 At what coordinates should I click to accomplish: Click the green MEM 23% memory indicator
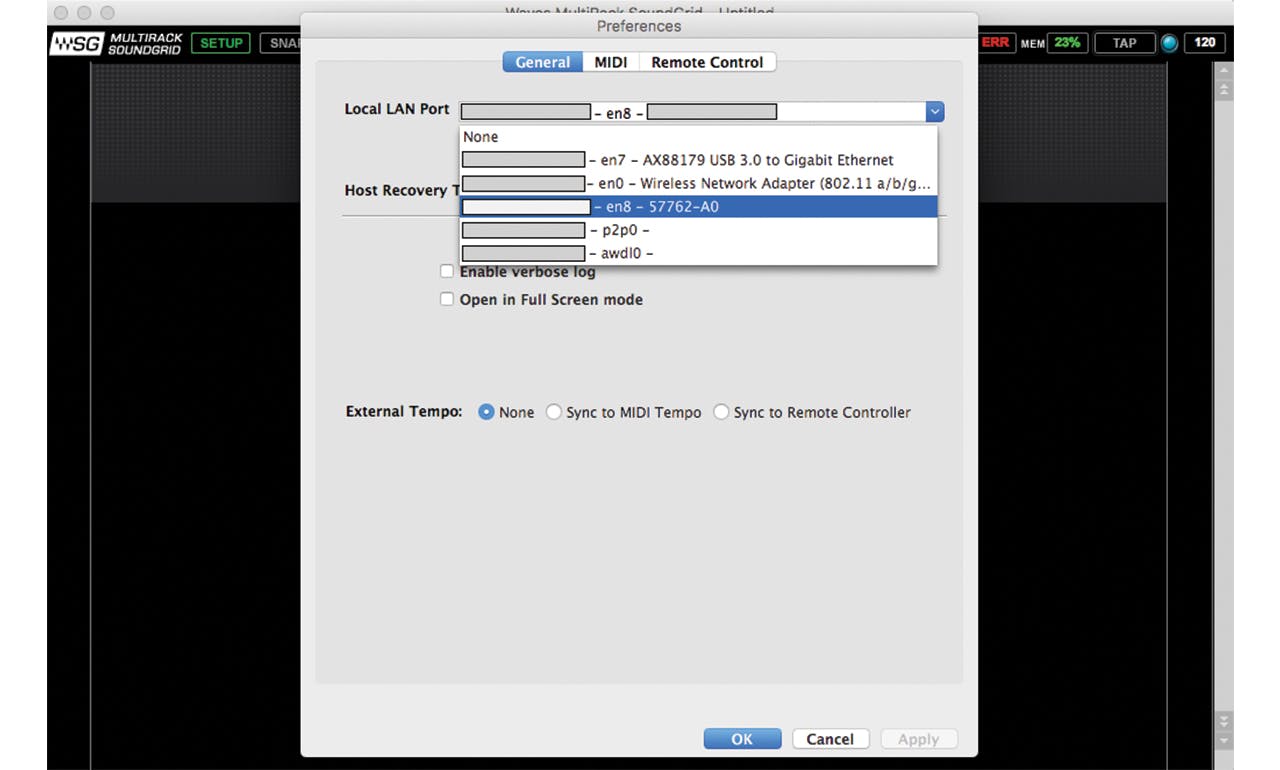[1065, 42]
